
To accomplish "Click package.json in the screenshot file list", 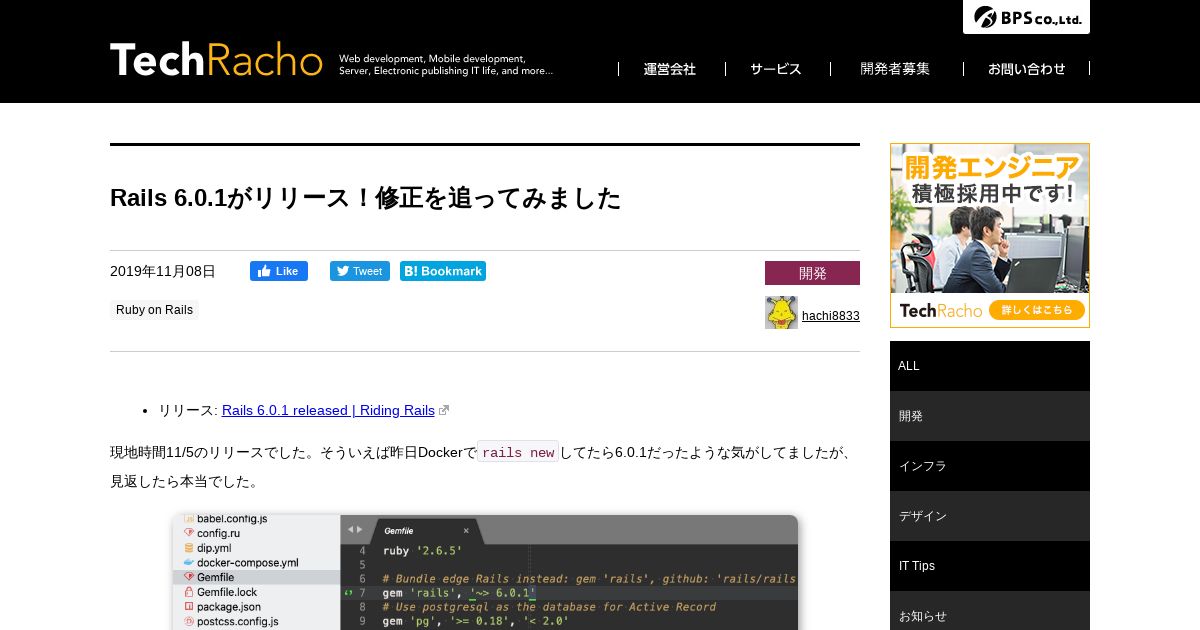I will point(229,606).
